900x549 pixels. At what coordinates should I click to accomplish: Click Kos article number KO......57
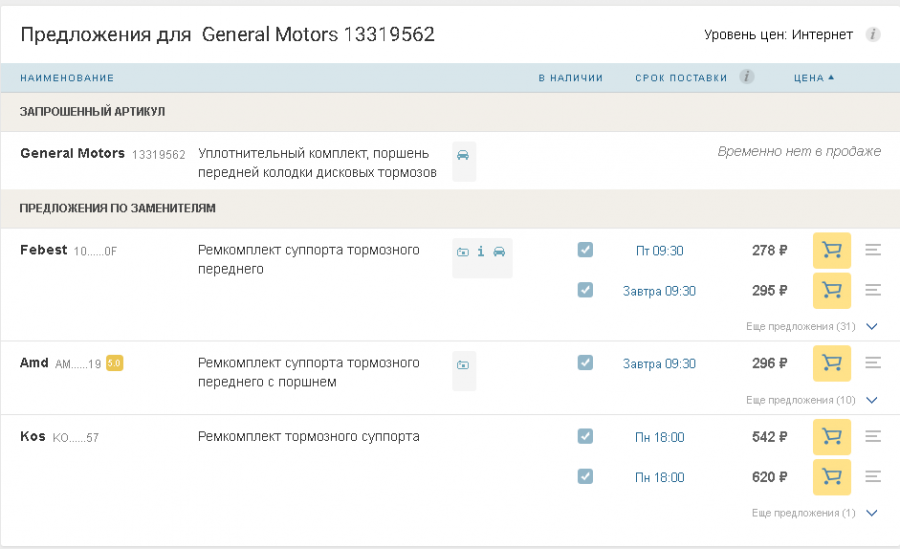tap(76, 438)
